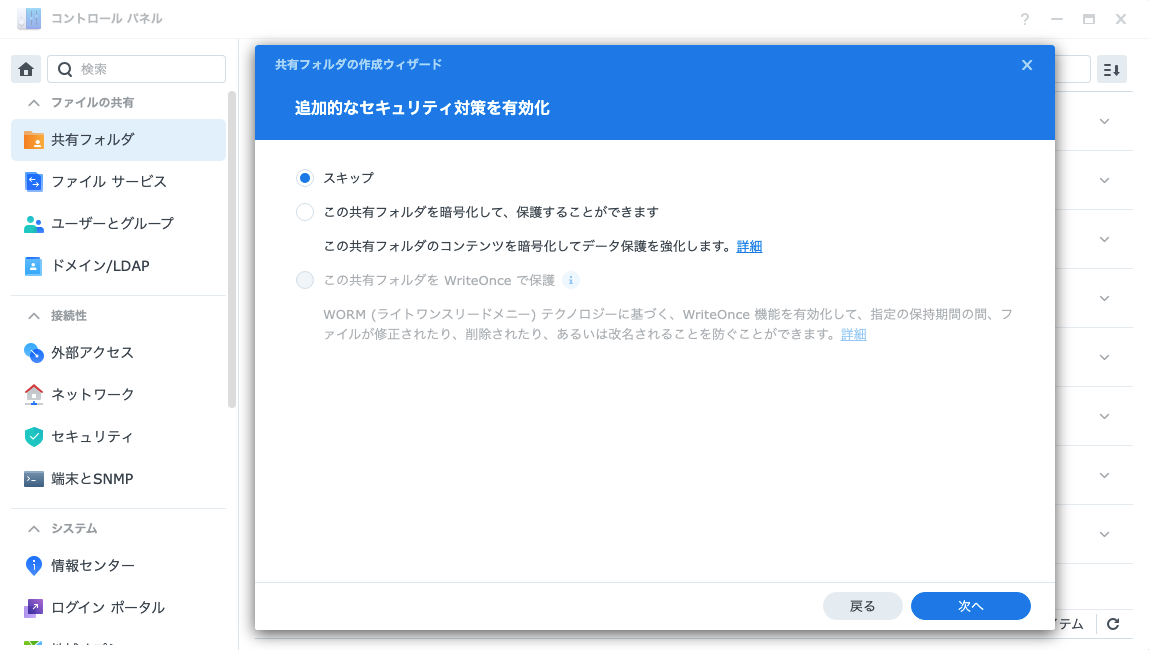
Task: Open the 詳細 link for WriteOnce
Action: [x=854, y=334]
